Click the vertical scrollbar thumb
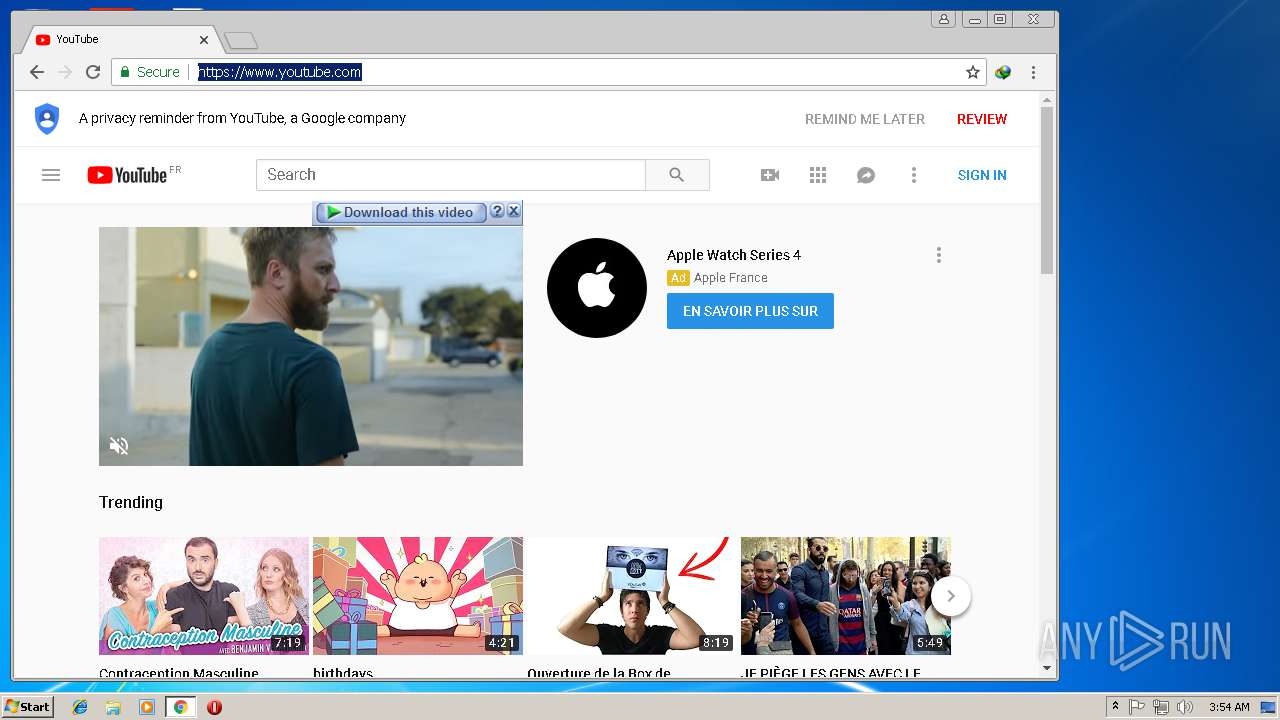The width and height of the screenshot is (1280, 720). pyautogui.click(x=1047, y=190)
